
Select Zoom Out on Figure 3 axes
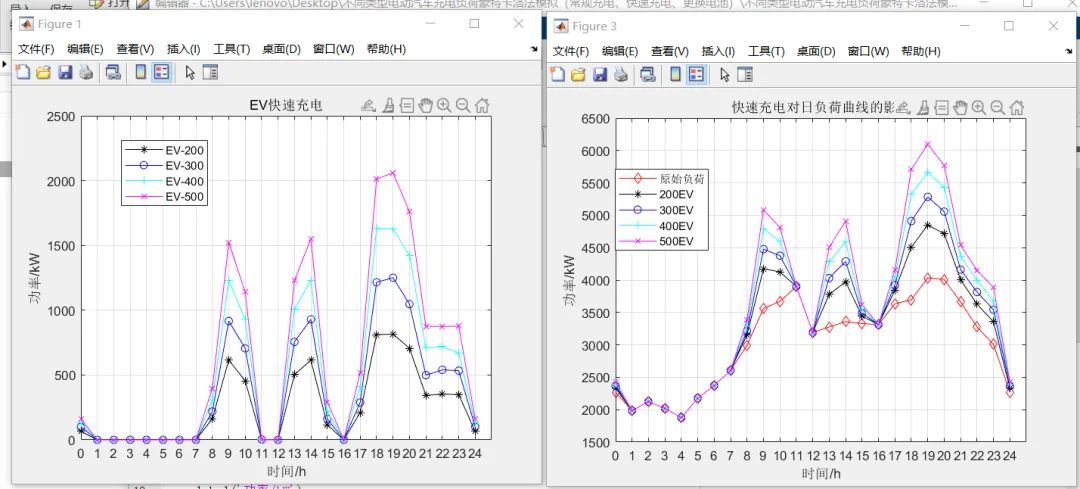tap(997, 107)
